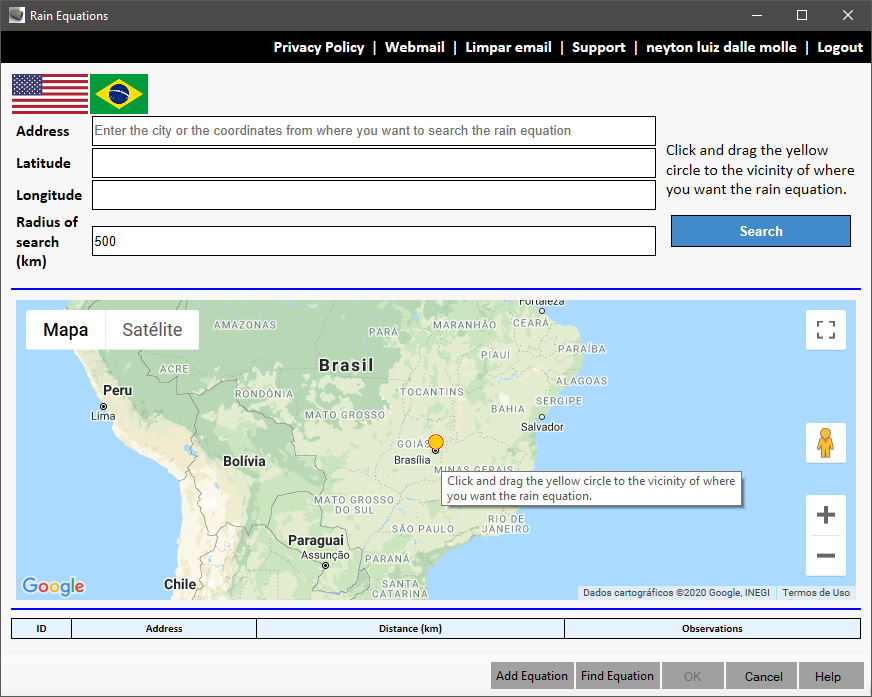
Task: Focus the Latitude input field
Action: click(374, 163)
